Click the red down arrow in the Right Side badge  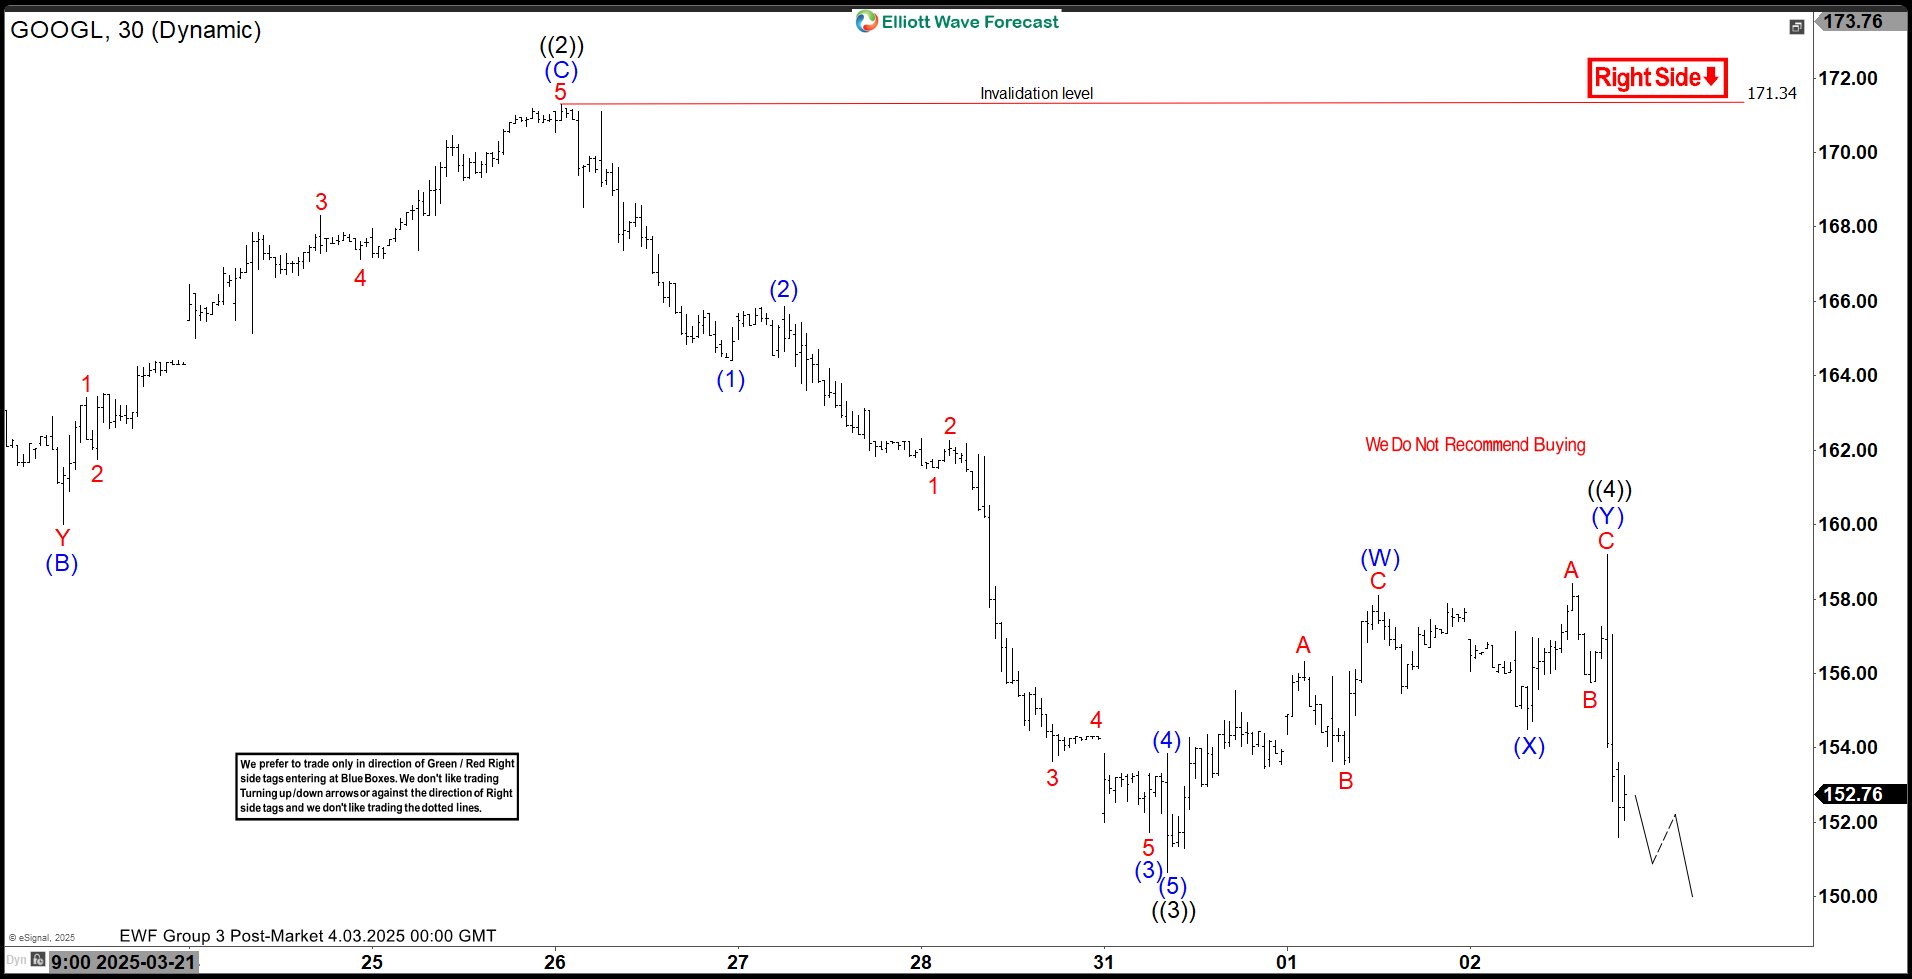click(x=1711, y=75)
